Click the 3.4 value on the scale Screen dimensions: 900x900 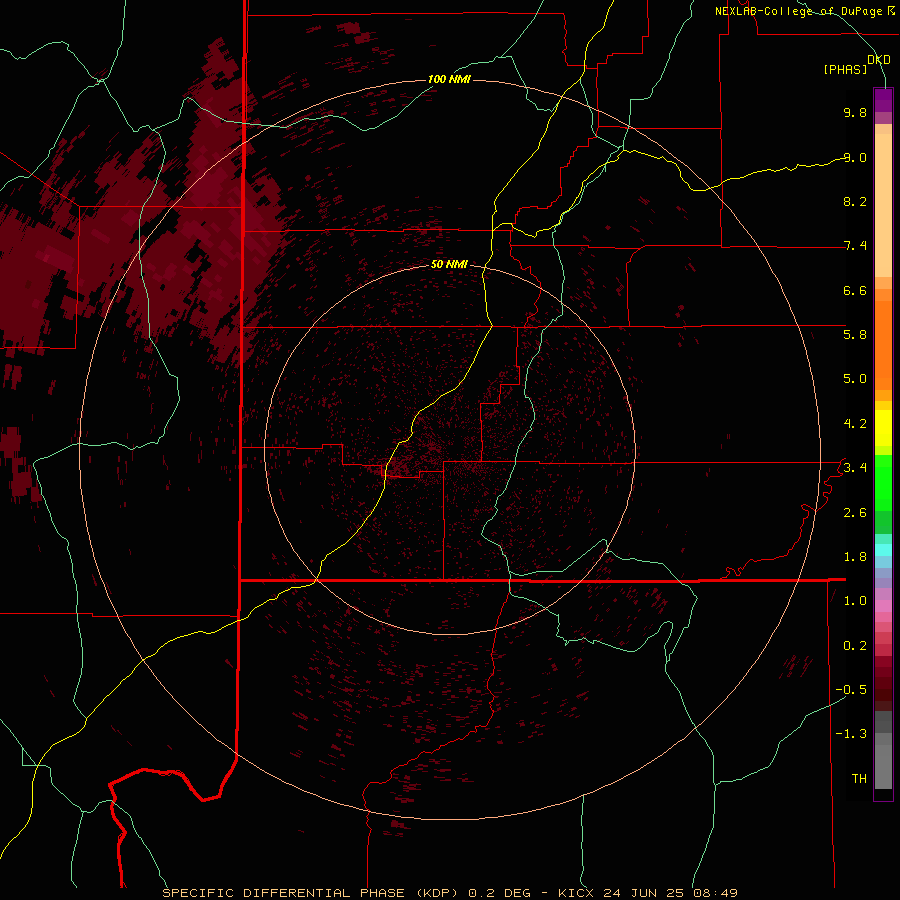[x=855, y=468]
